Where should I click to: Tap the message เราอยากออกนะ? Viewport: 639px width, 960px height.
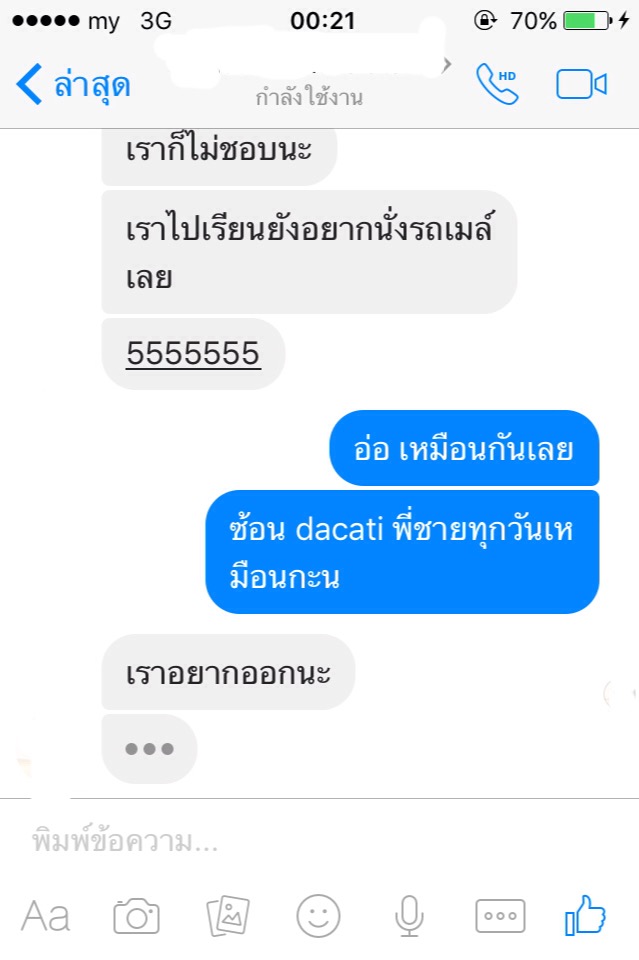(228, 672)
